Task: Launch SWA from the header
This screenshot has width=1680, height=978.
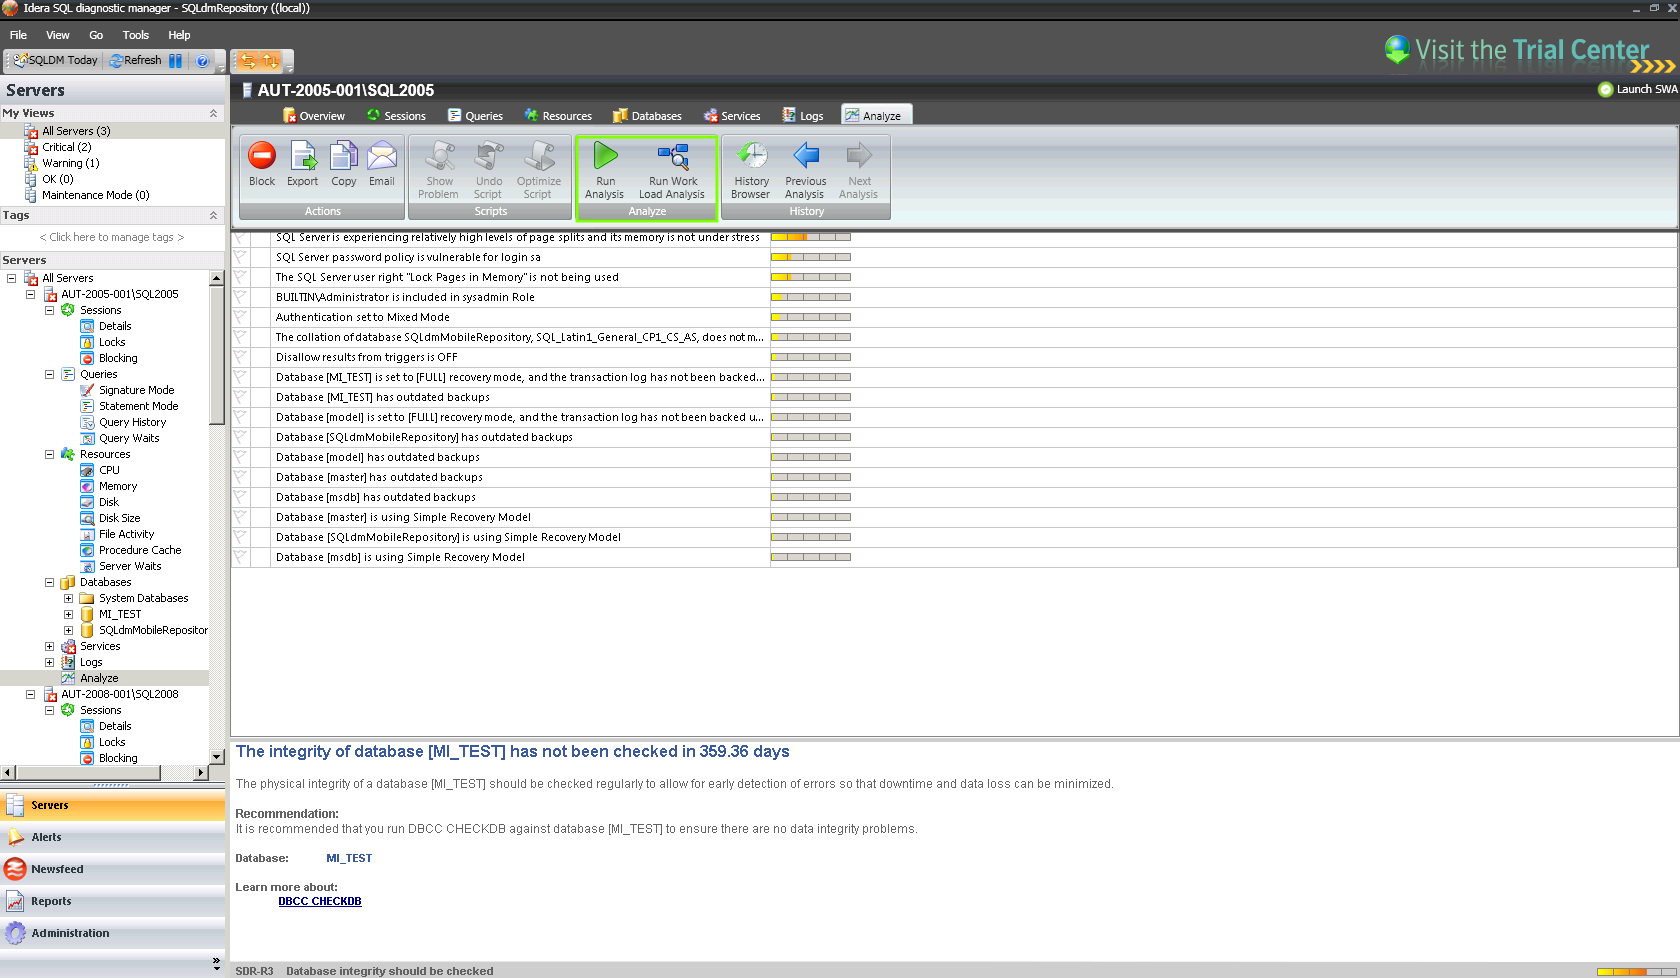Action: coord(1638,89)
